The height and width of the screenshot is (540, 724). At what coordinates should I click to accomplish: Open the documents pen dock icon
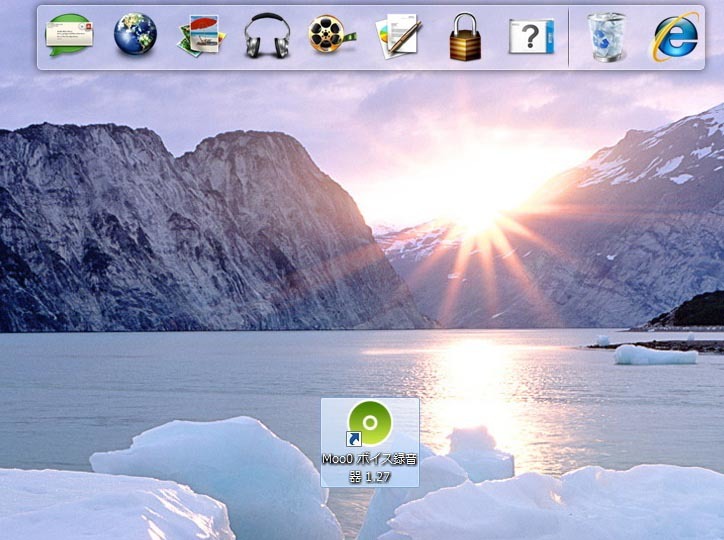click(399, 37)
